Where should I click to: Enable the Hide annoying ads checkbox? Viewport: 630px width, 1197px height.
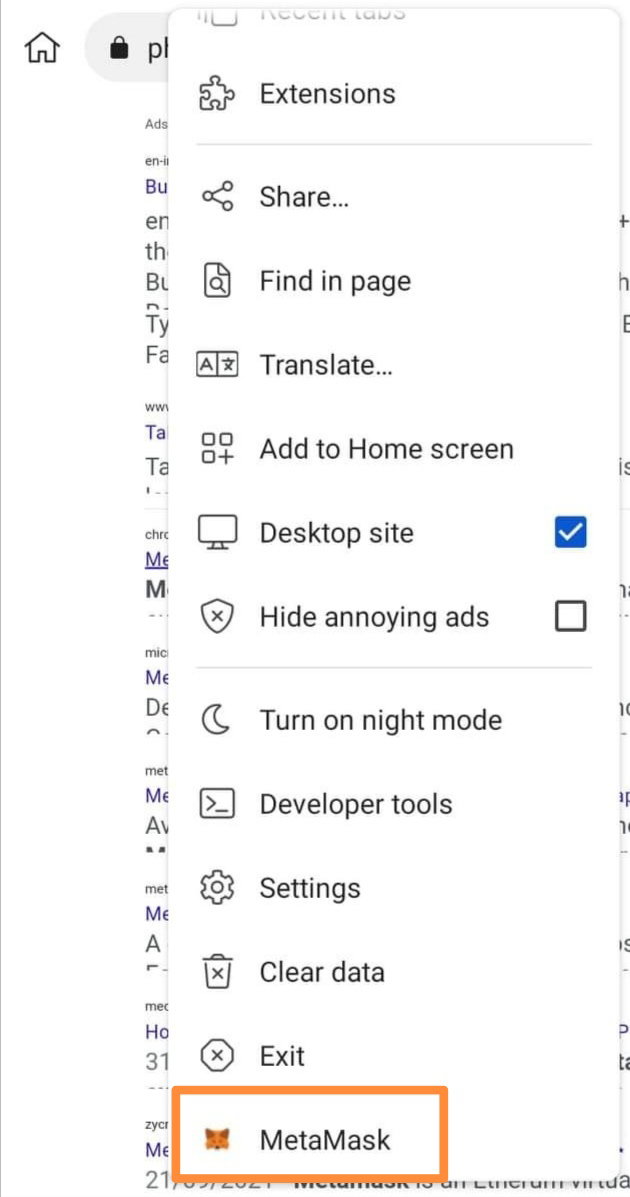[x=570, y=616]
